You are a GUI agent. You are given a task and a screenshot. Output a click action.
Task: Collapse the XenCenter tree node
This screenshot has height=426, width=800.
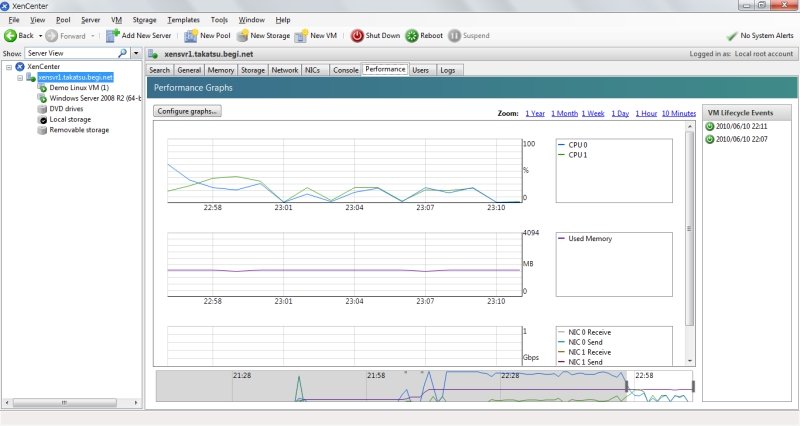(9, 67)
